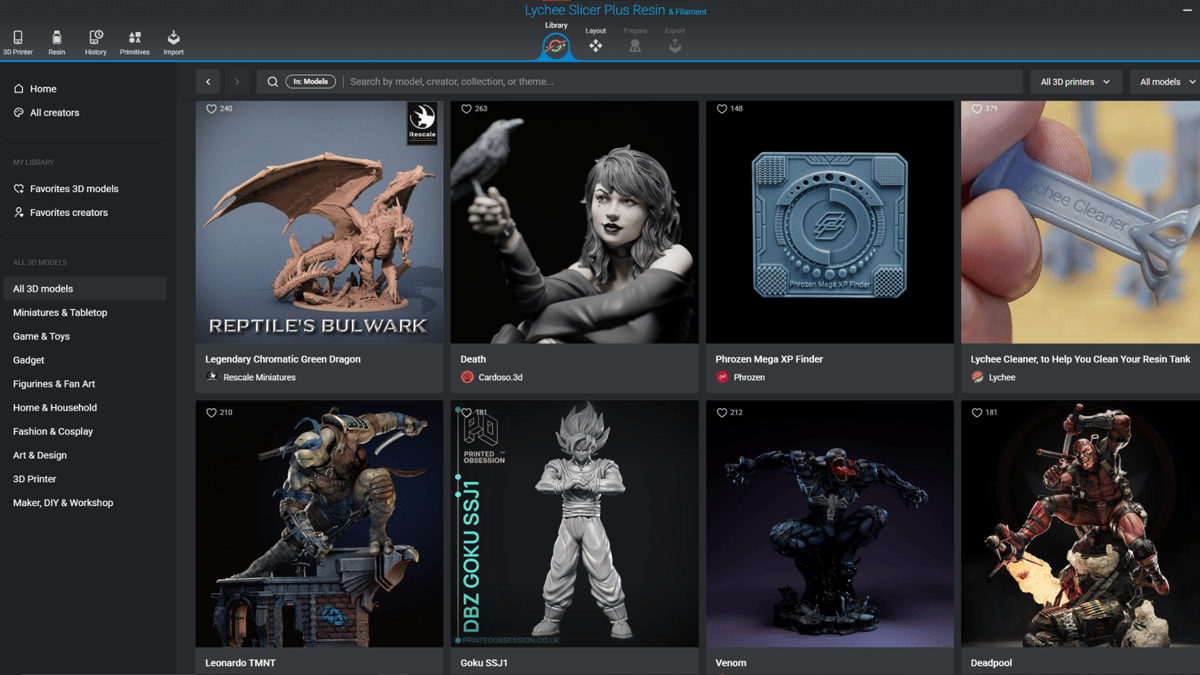This screenshot has width=1200, height=675.
Task: Open the Lychee Cleaner photo thumbnail
Action: 1080,222
